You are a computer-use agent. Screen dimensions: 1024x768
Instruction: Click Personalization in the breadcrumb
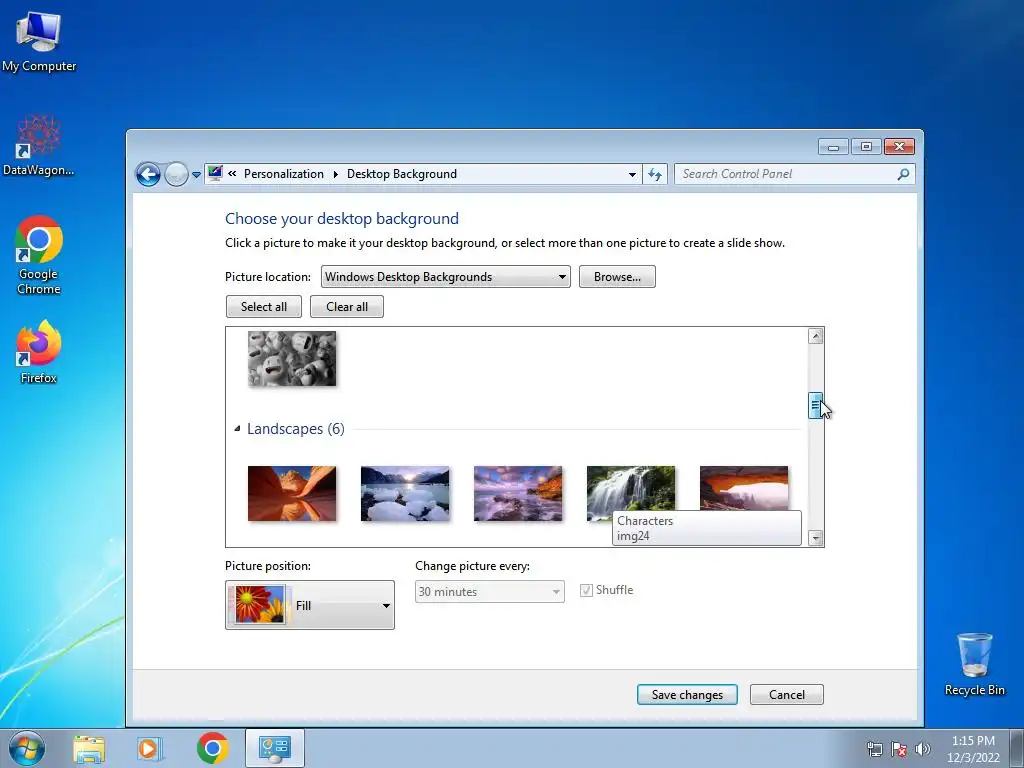(283, 174)
